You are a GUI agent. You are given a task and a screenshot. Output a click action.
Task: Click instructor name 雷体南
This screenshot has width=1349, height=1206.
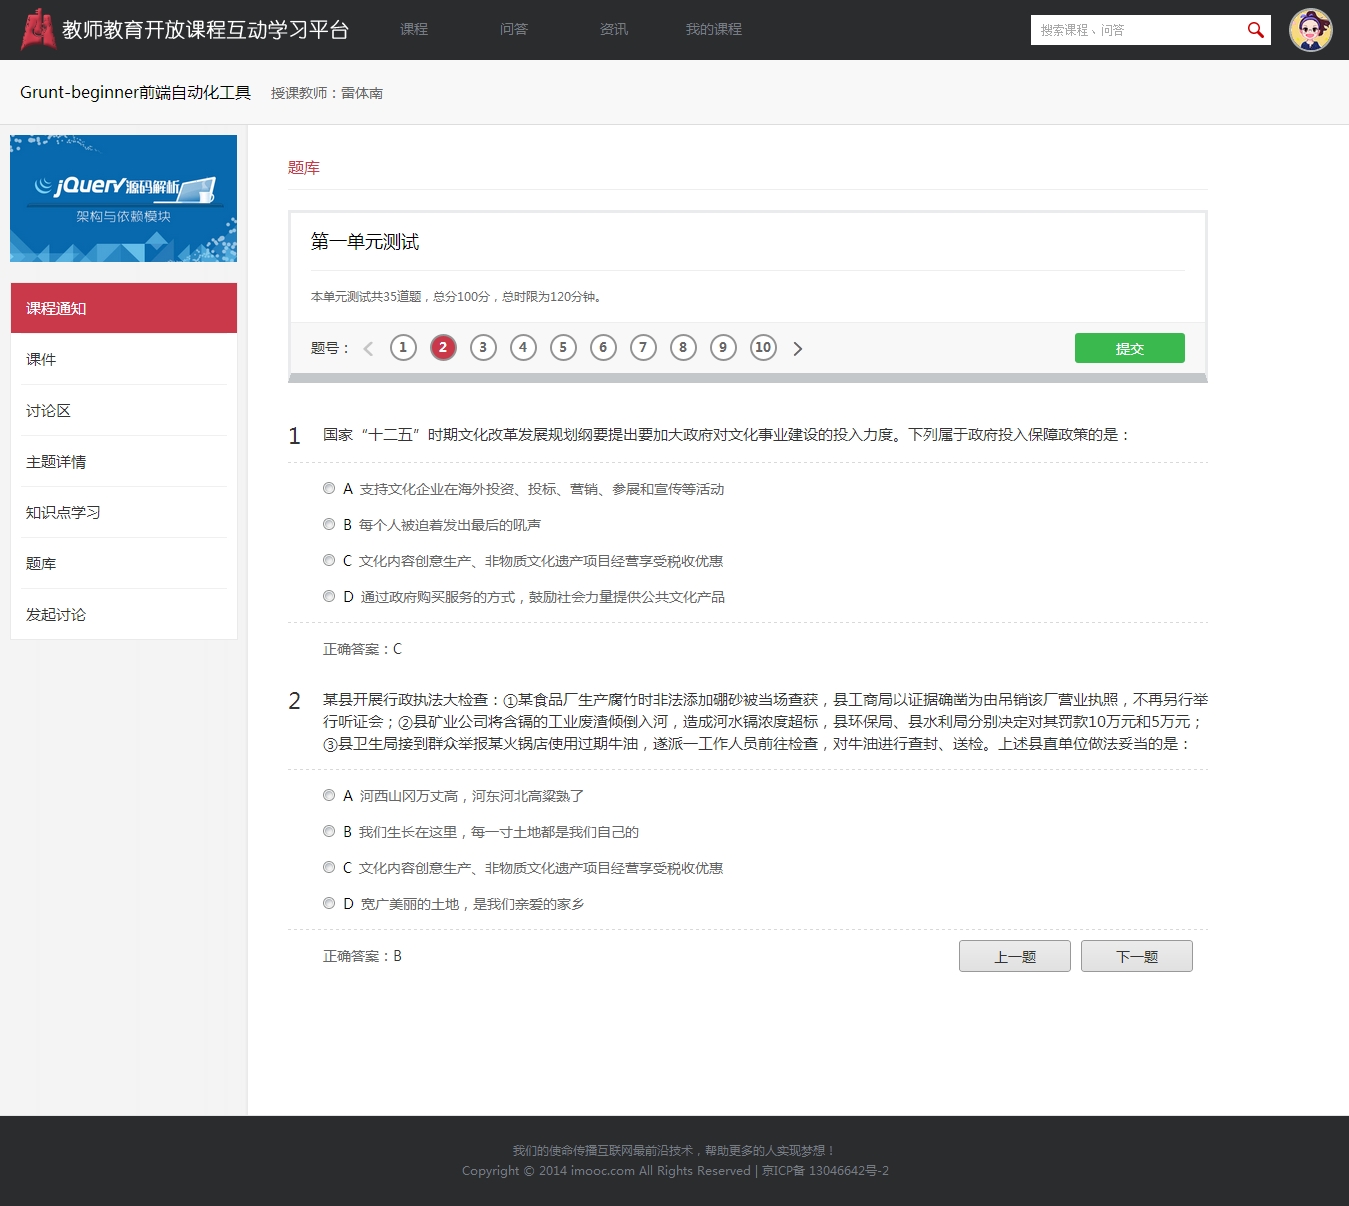point(362,93)
